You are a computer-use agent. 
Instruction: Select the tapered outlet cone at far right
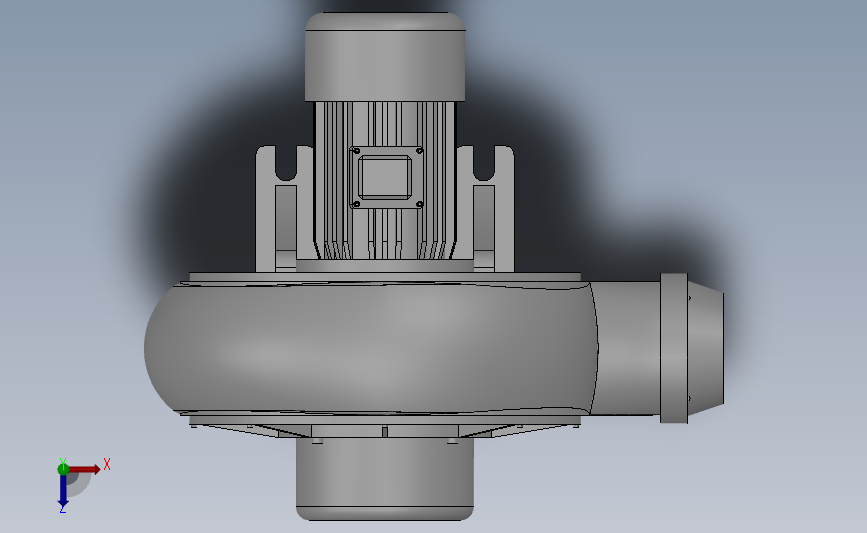706,348
